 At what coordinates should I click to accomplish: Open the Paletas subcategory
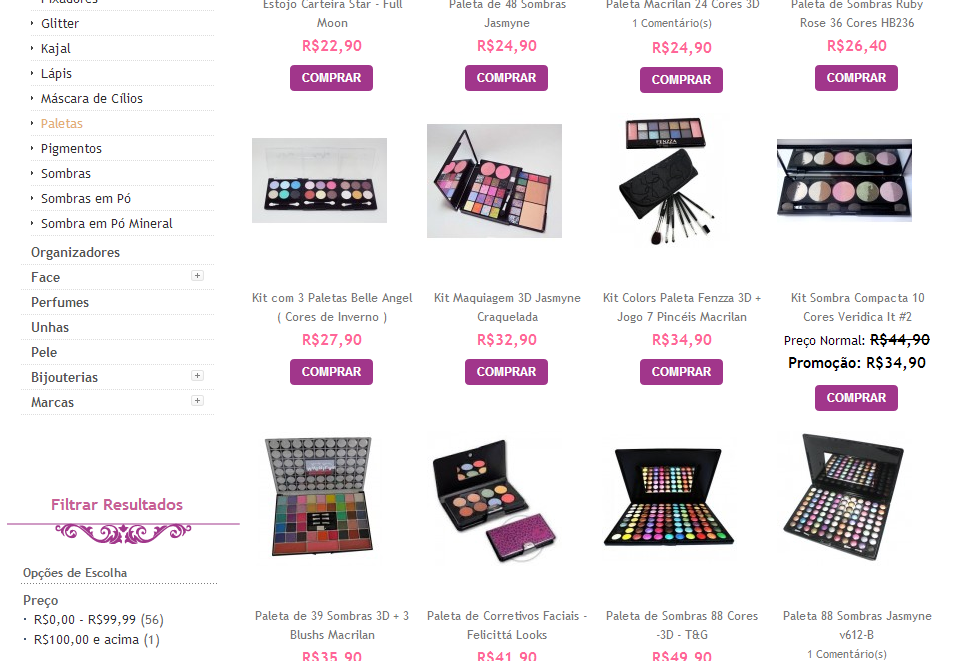(x=62, y=123)
